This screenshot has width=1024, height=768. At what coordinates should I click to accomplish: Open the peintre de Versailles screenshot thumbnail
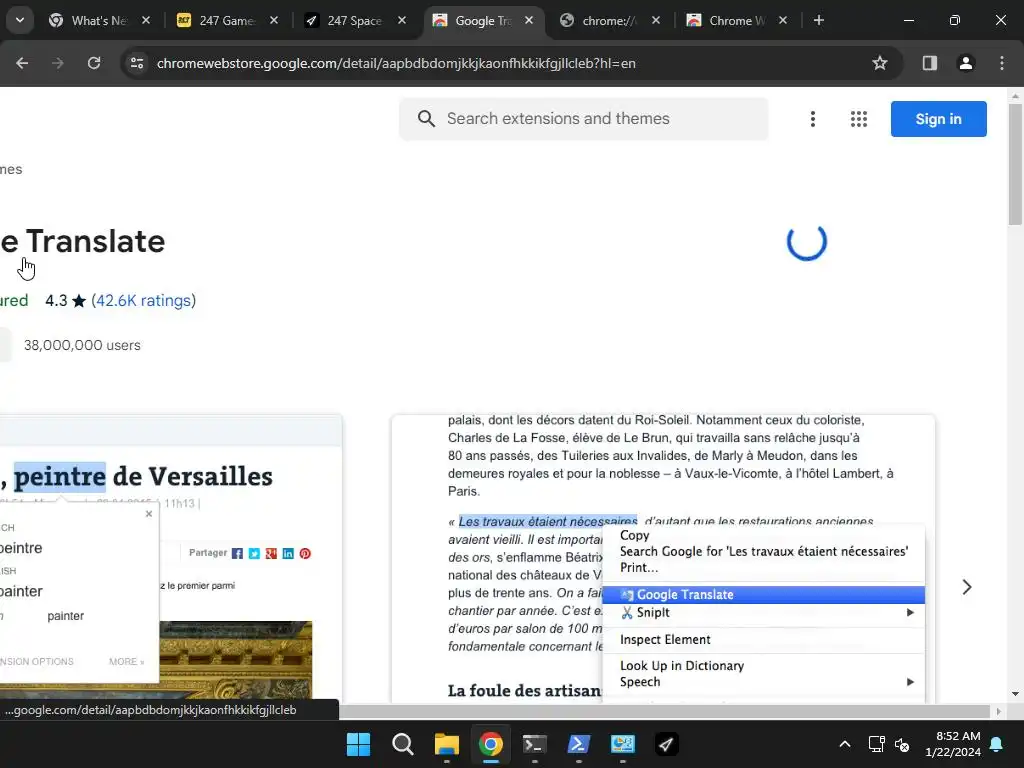tap(171, 558)
